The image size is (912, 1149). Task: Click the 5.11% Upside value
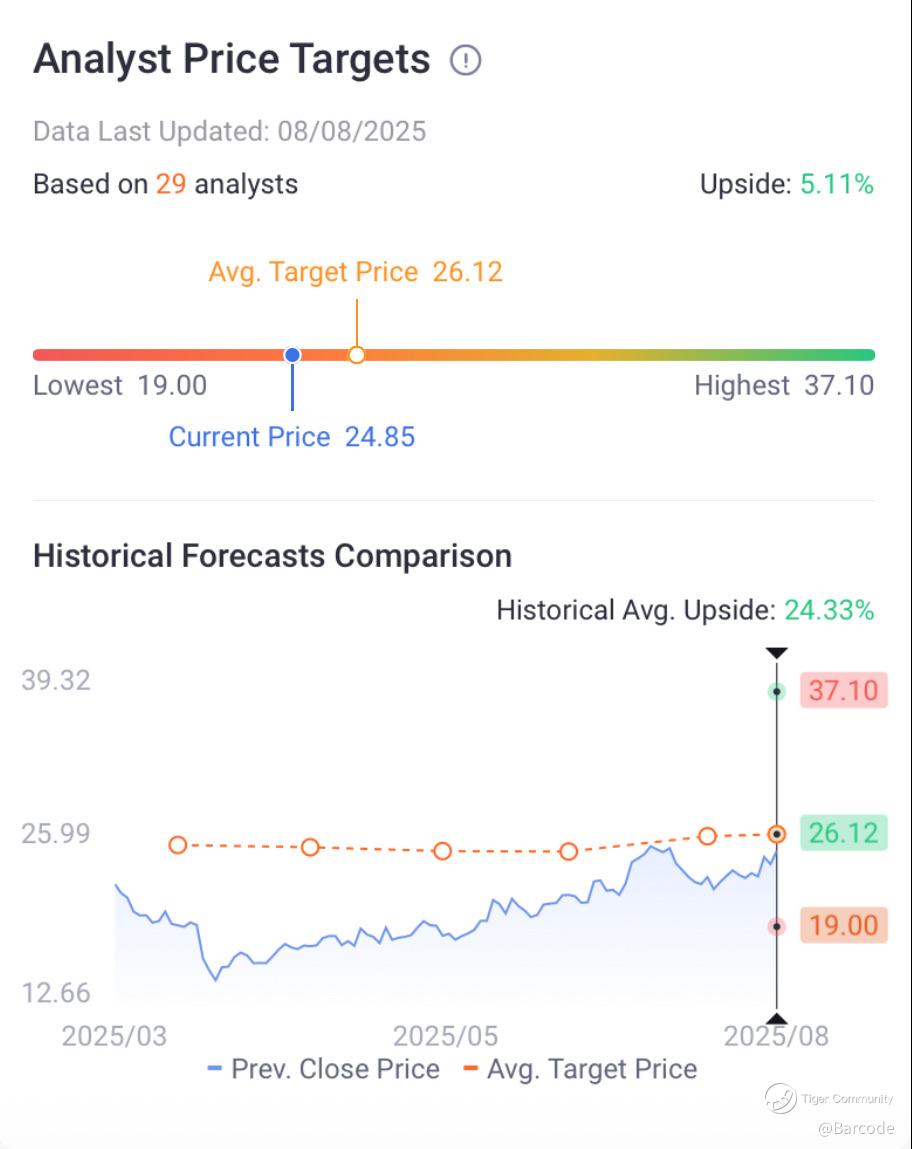point(836,184)
